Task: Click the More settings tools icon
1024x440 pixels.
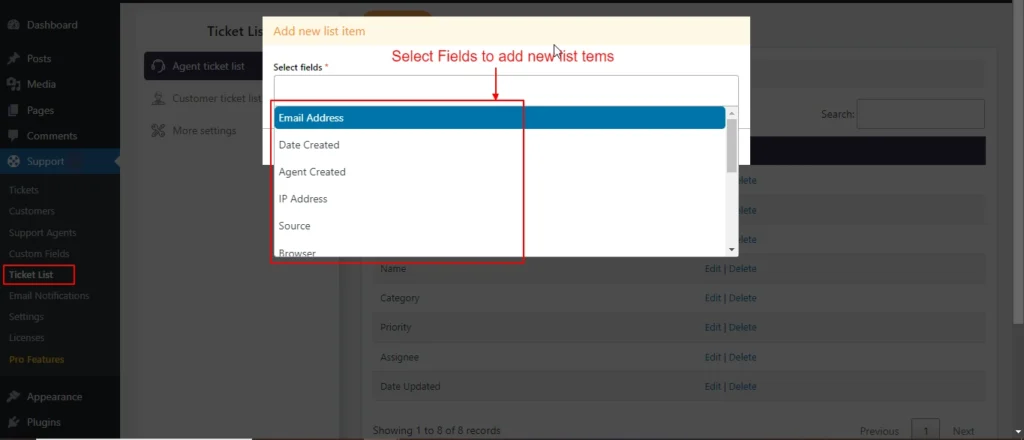Action: point(157,131)
